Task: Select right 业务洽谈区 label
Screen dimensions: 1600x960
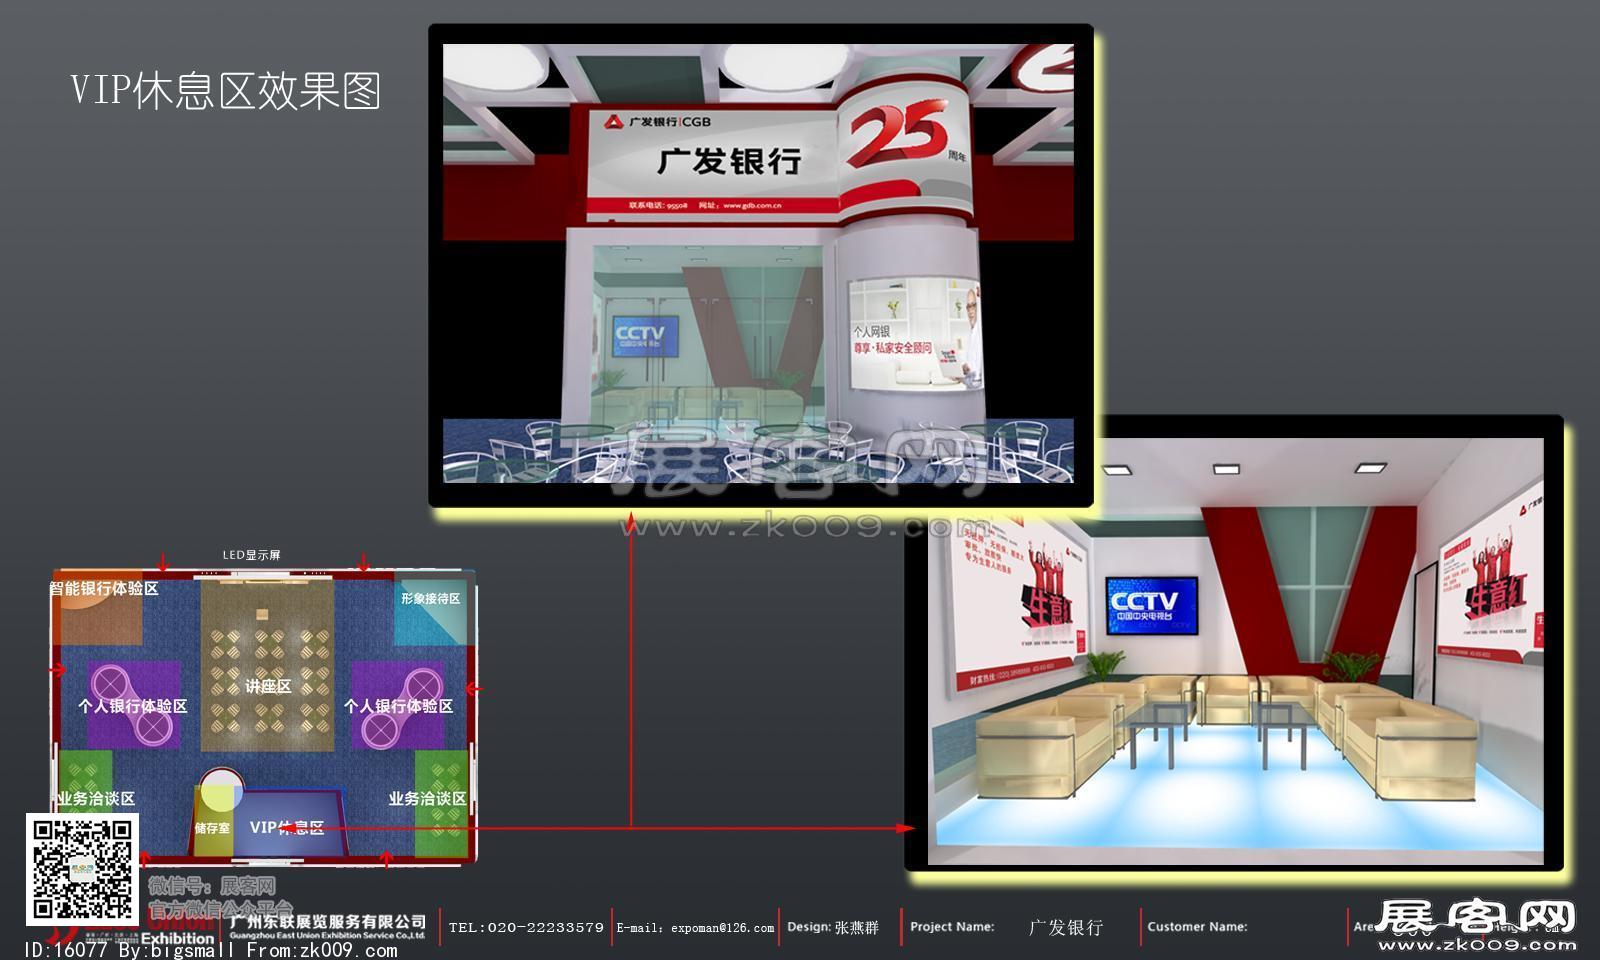Action: click(x=427, y=799)
